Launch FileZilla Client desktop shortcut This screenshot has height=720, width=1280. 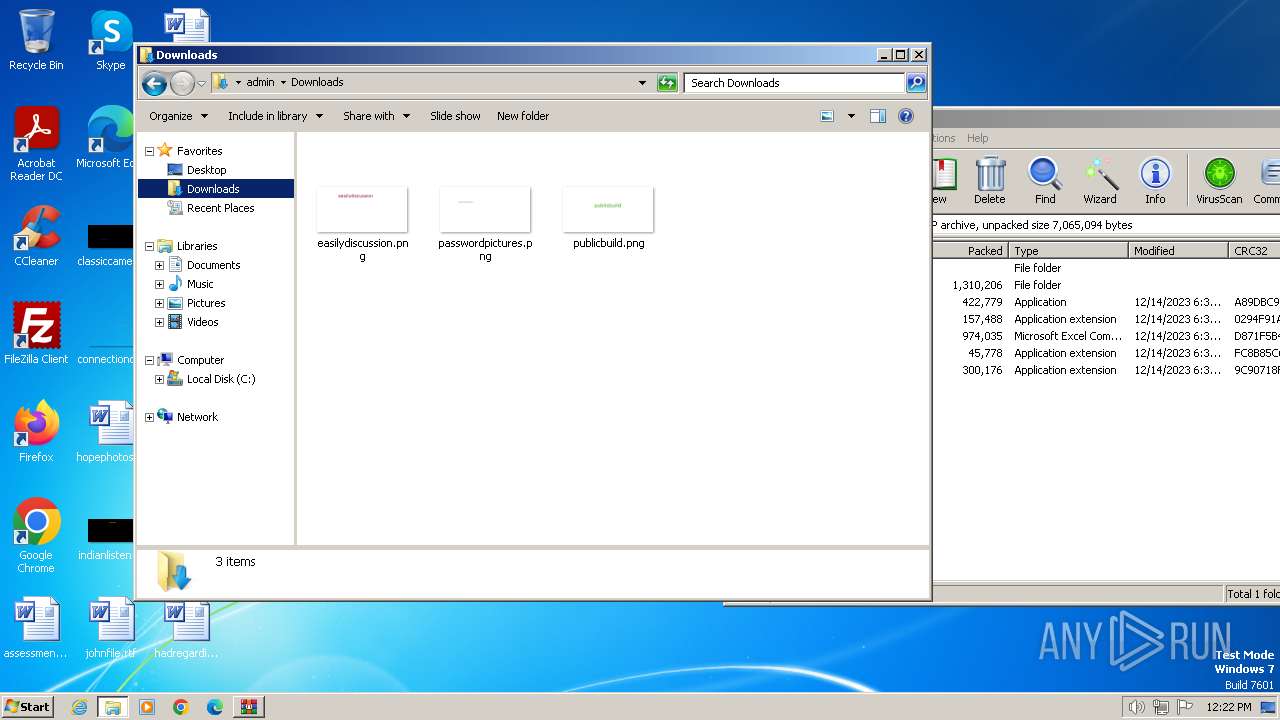point(36,334)
